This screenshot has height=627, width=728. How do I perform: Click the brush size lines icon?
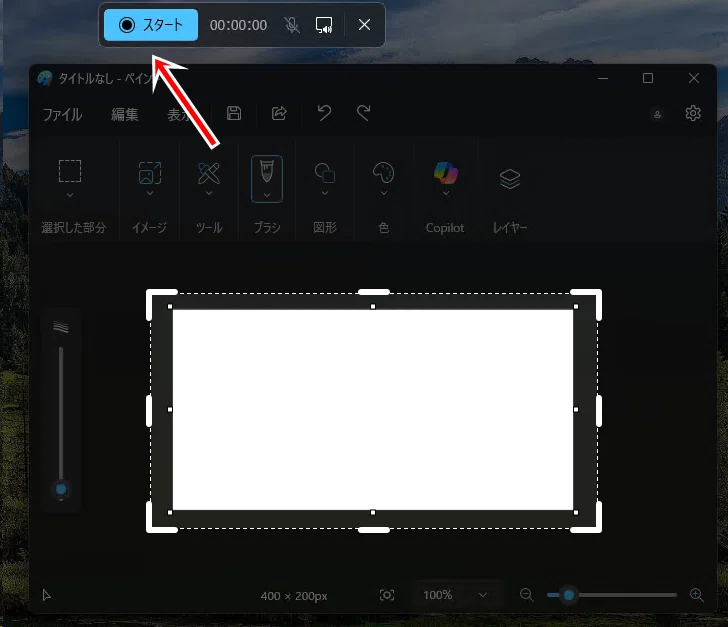pos(61,327)
